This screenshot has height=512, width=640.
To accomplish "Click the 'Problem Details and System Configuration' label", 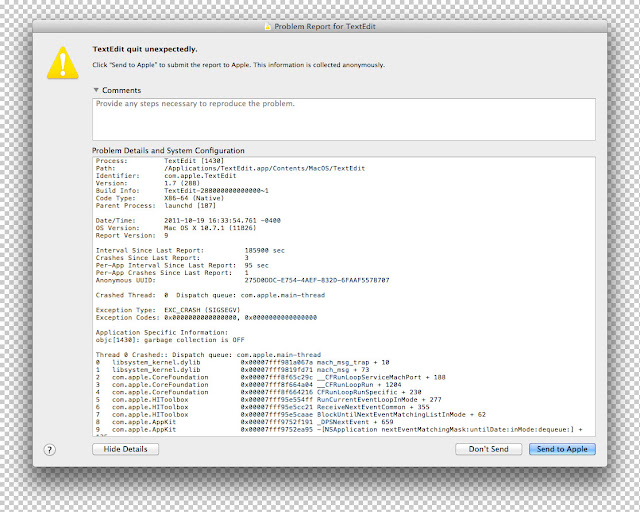I will pos(168,150).
